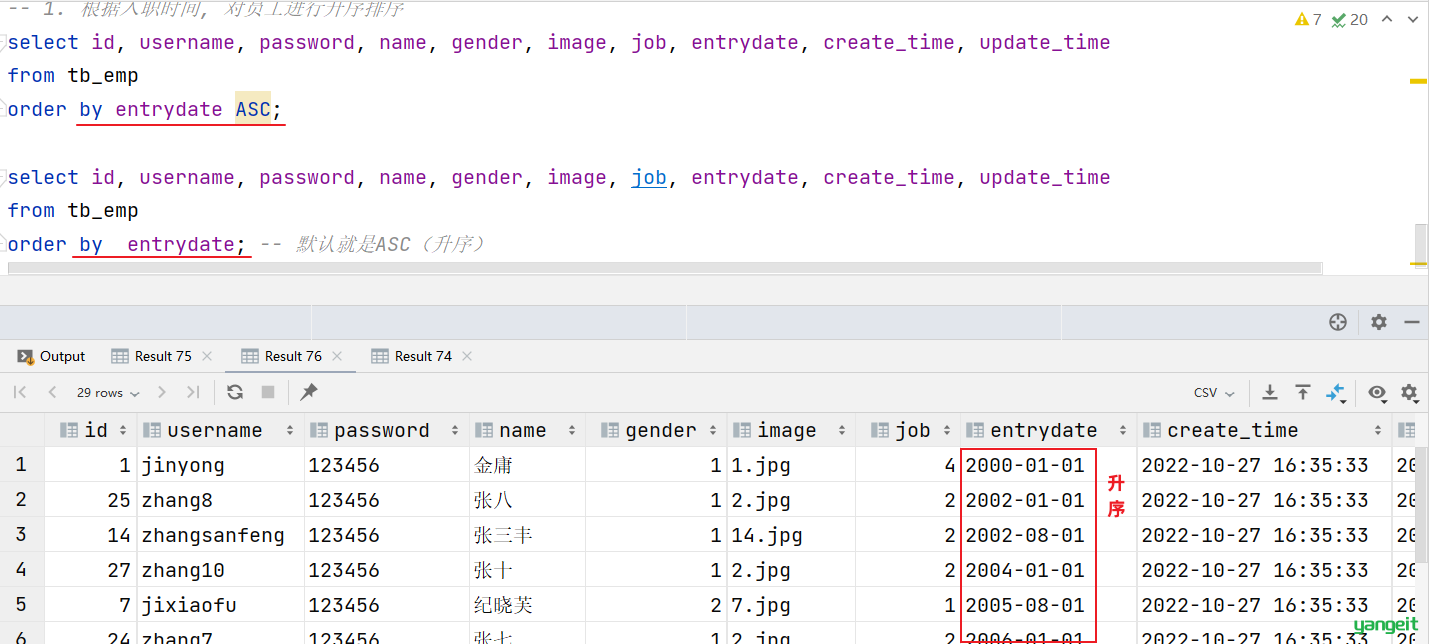Click the crosshair locate icon in Services panel
This screenshot has height=644, width=1429.
click(x=1338, y=322)
